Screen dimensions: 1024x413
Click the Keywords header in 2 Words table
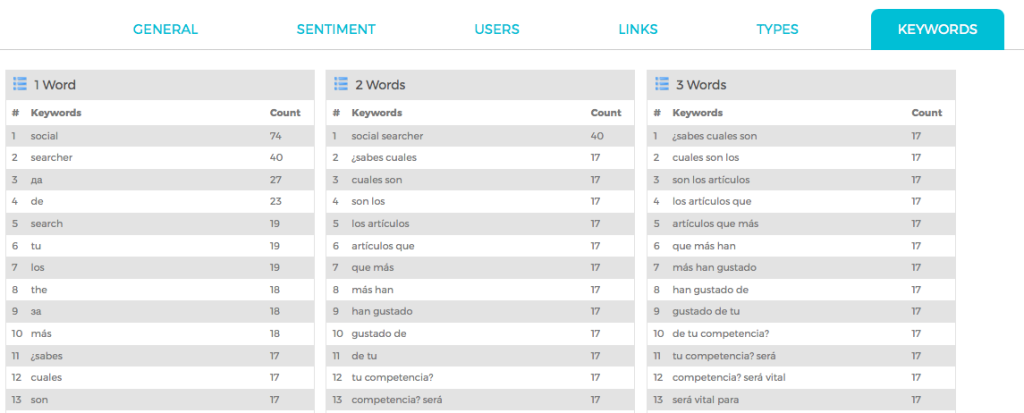(x=377, y=112)
